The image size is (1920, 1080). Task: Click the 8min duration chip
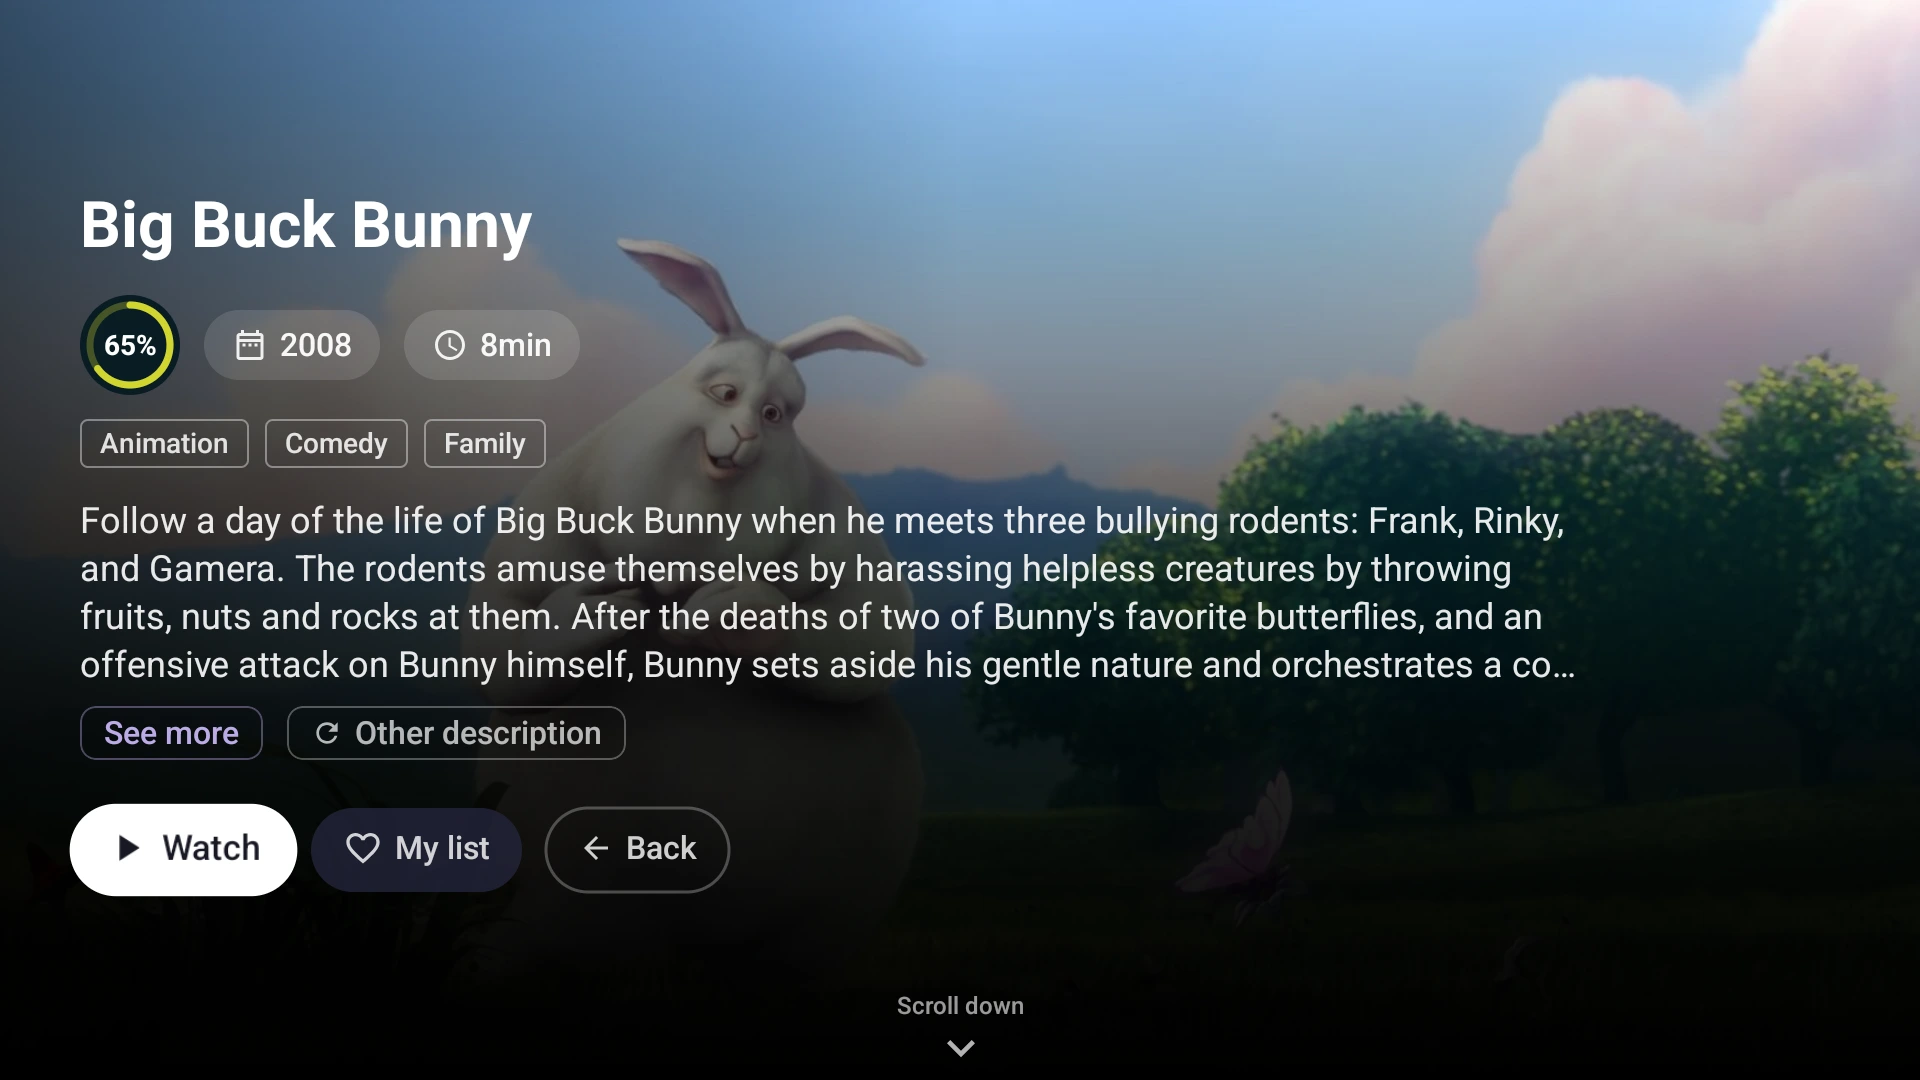(491, 346)
